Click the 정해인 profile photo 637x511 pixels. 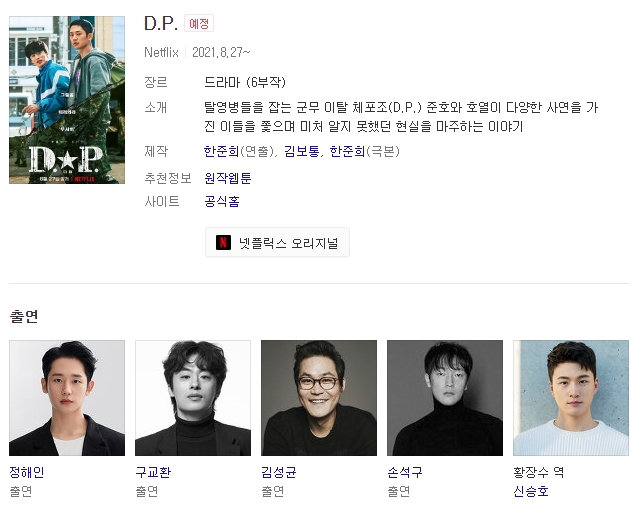[x=67, y=398]
